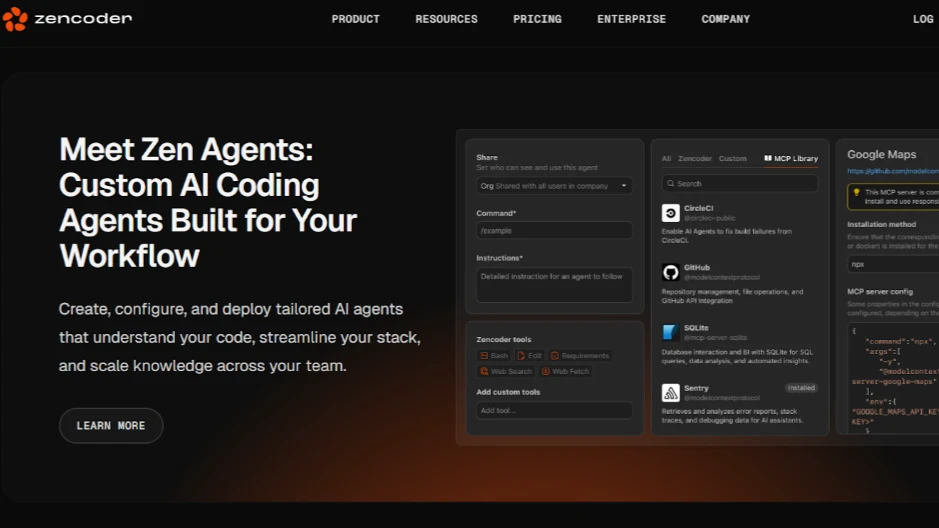This screenshot has height=528, width=939.
Task: Select the Requirements tool icon
Action: [x=555, y=356]
